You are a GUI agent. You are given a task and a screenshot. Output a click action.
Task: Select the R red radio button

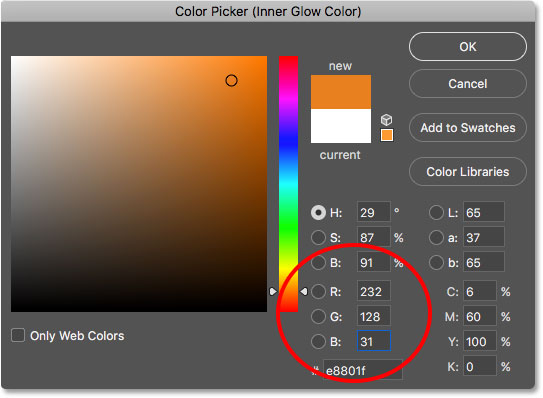pyautogui.click(x=318, y=292)
